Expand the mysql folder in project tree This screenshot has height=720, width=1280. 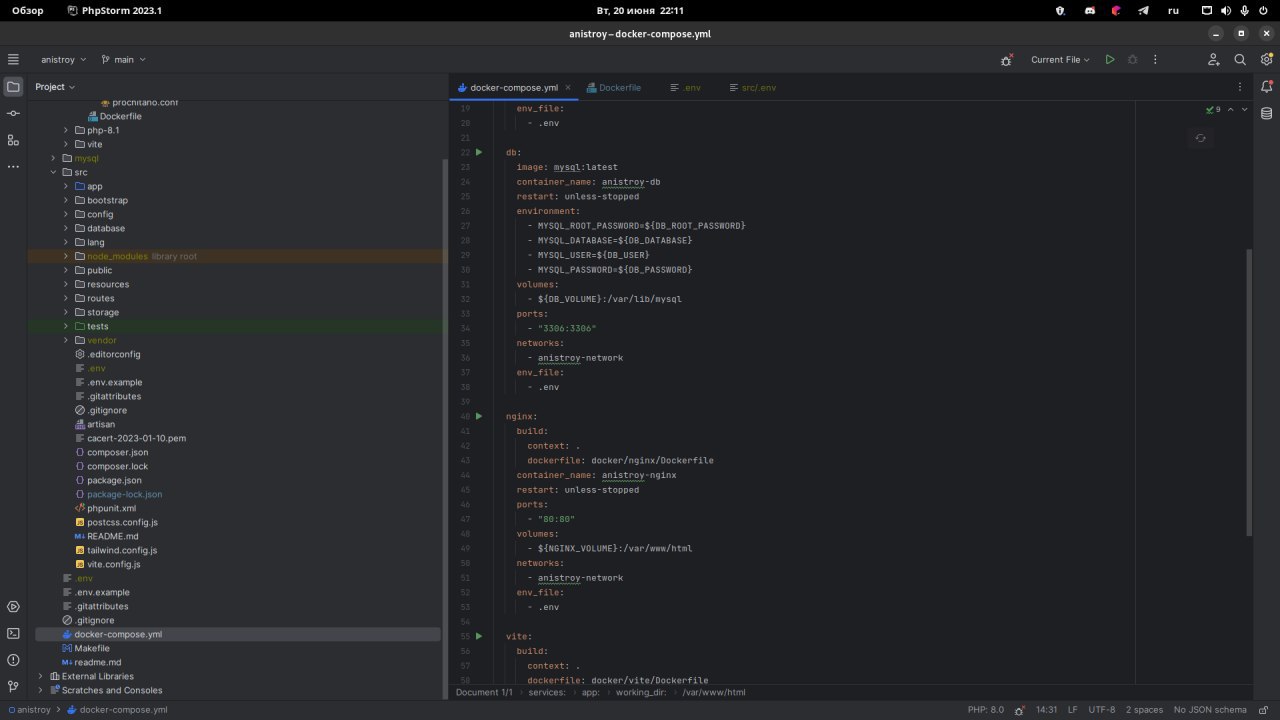[x=54, y=158]
